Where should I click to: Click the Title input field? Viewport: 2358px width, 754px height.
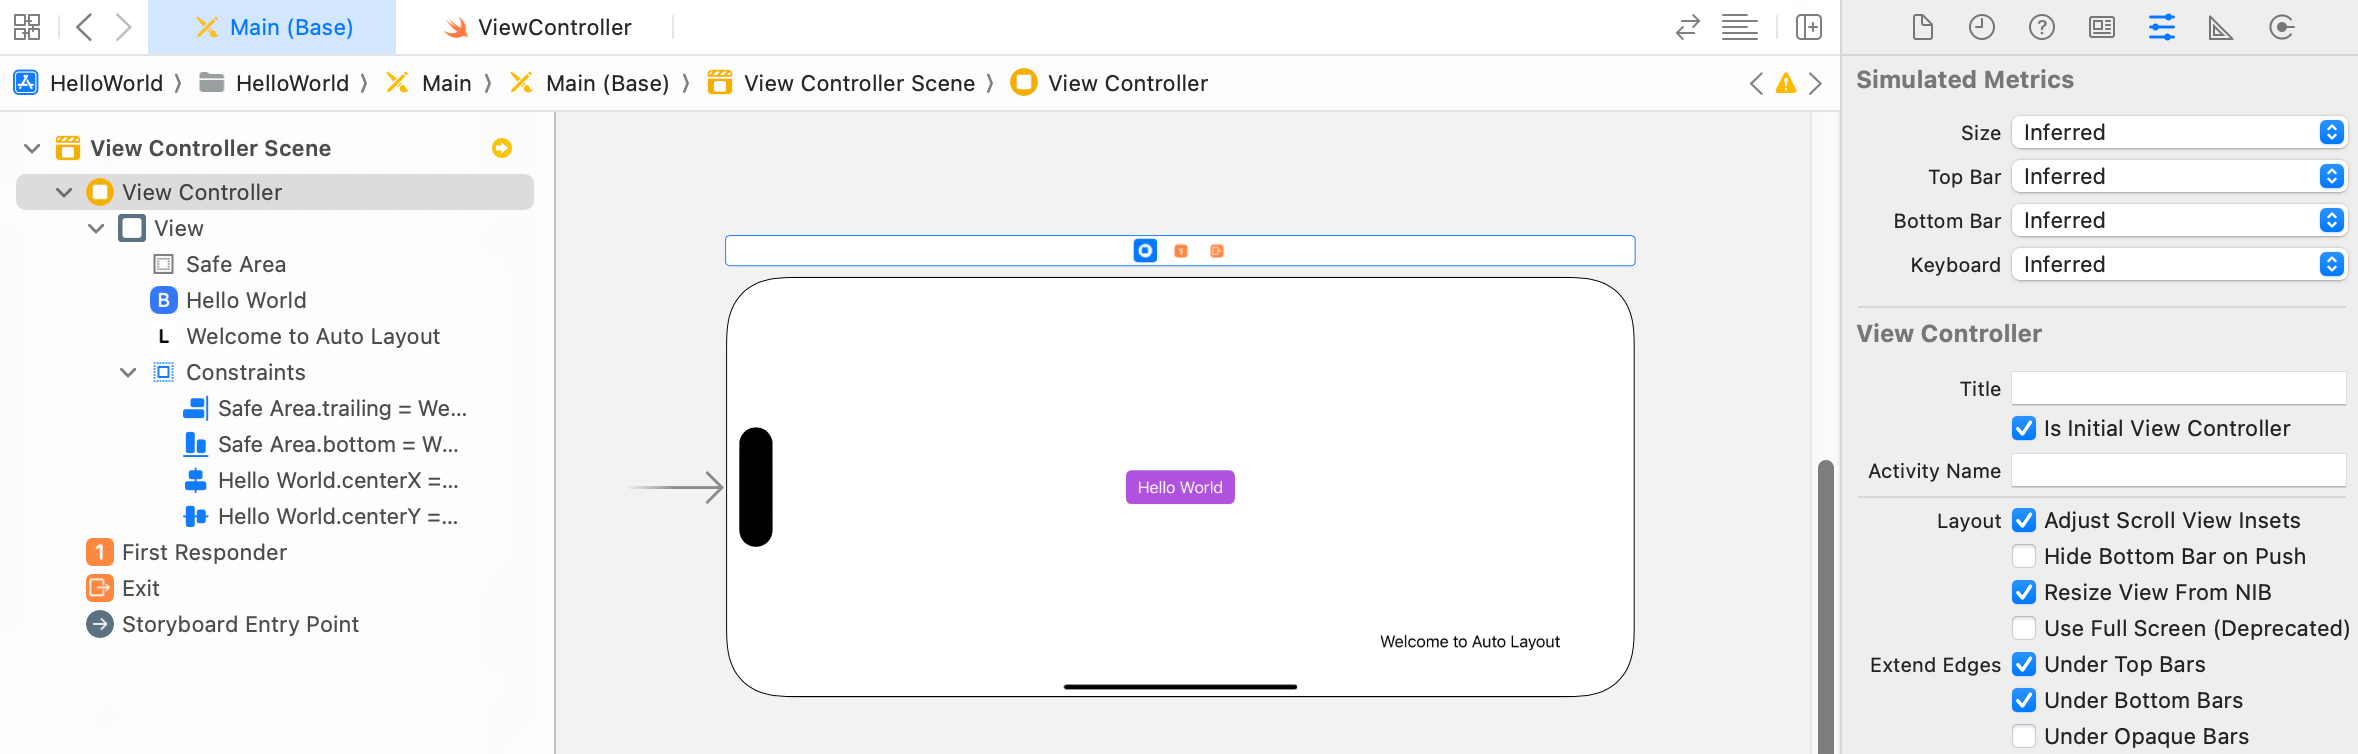tap(2178, 388)
